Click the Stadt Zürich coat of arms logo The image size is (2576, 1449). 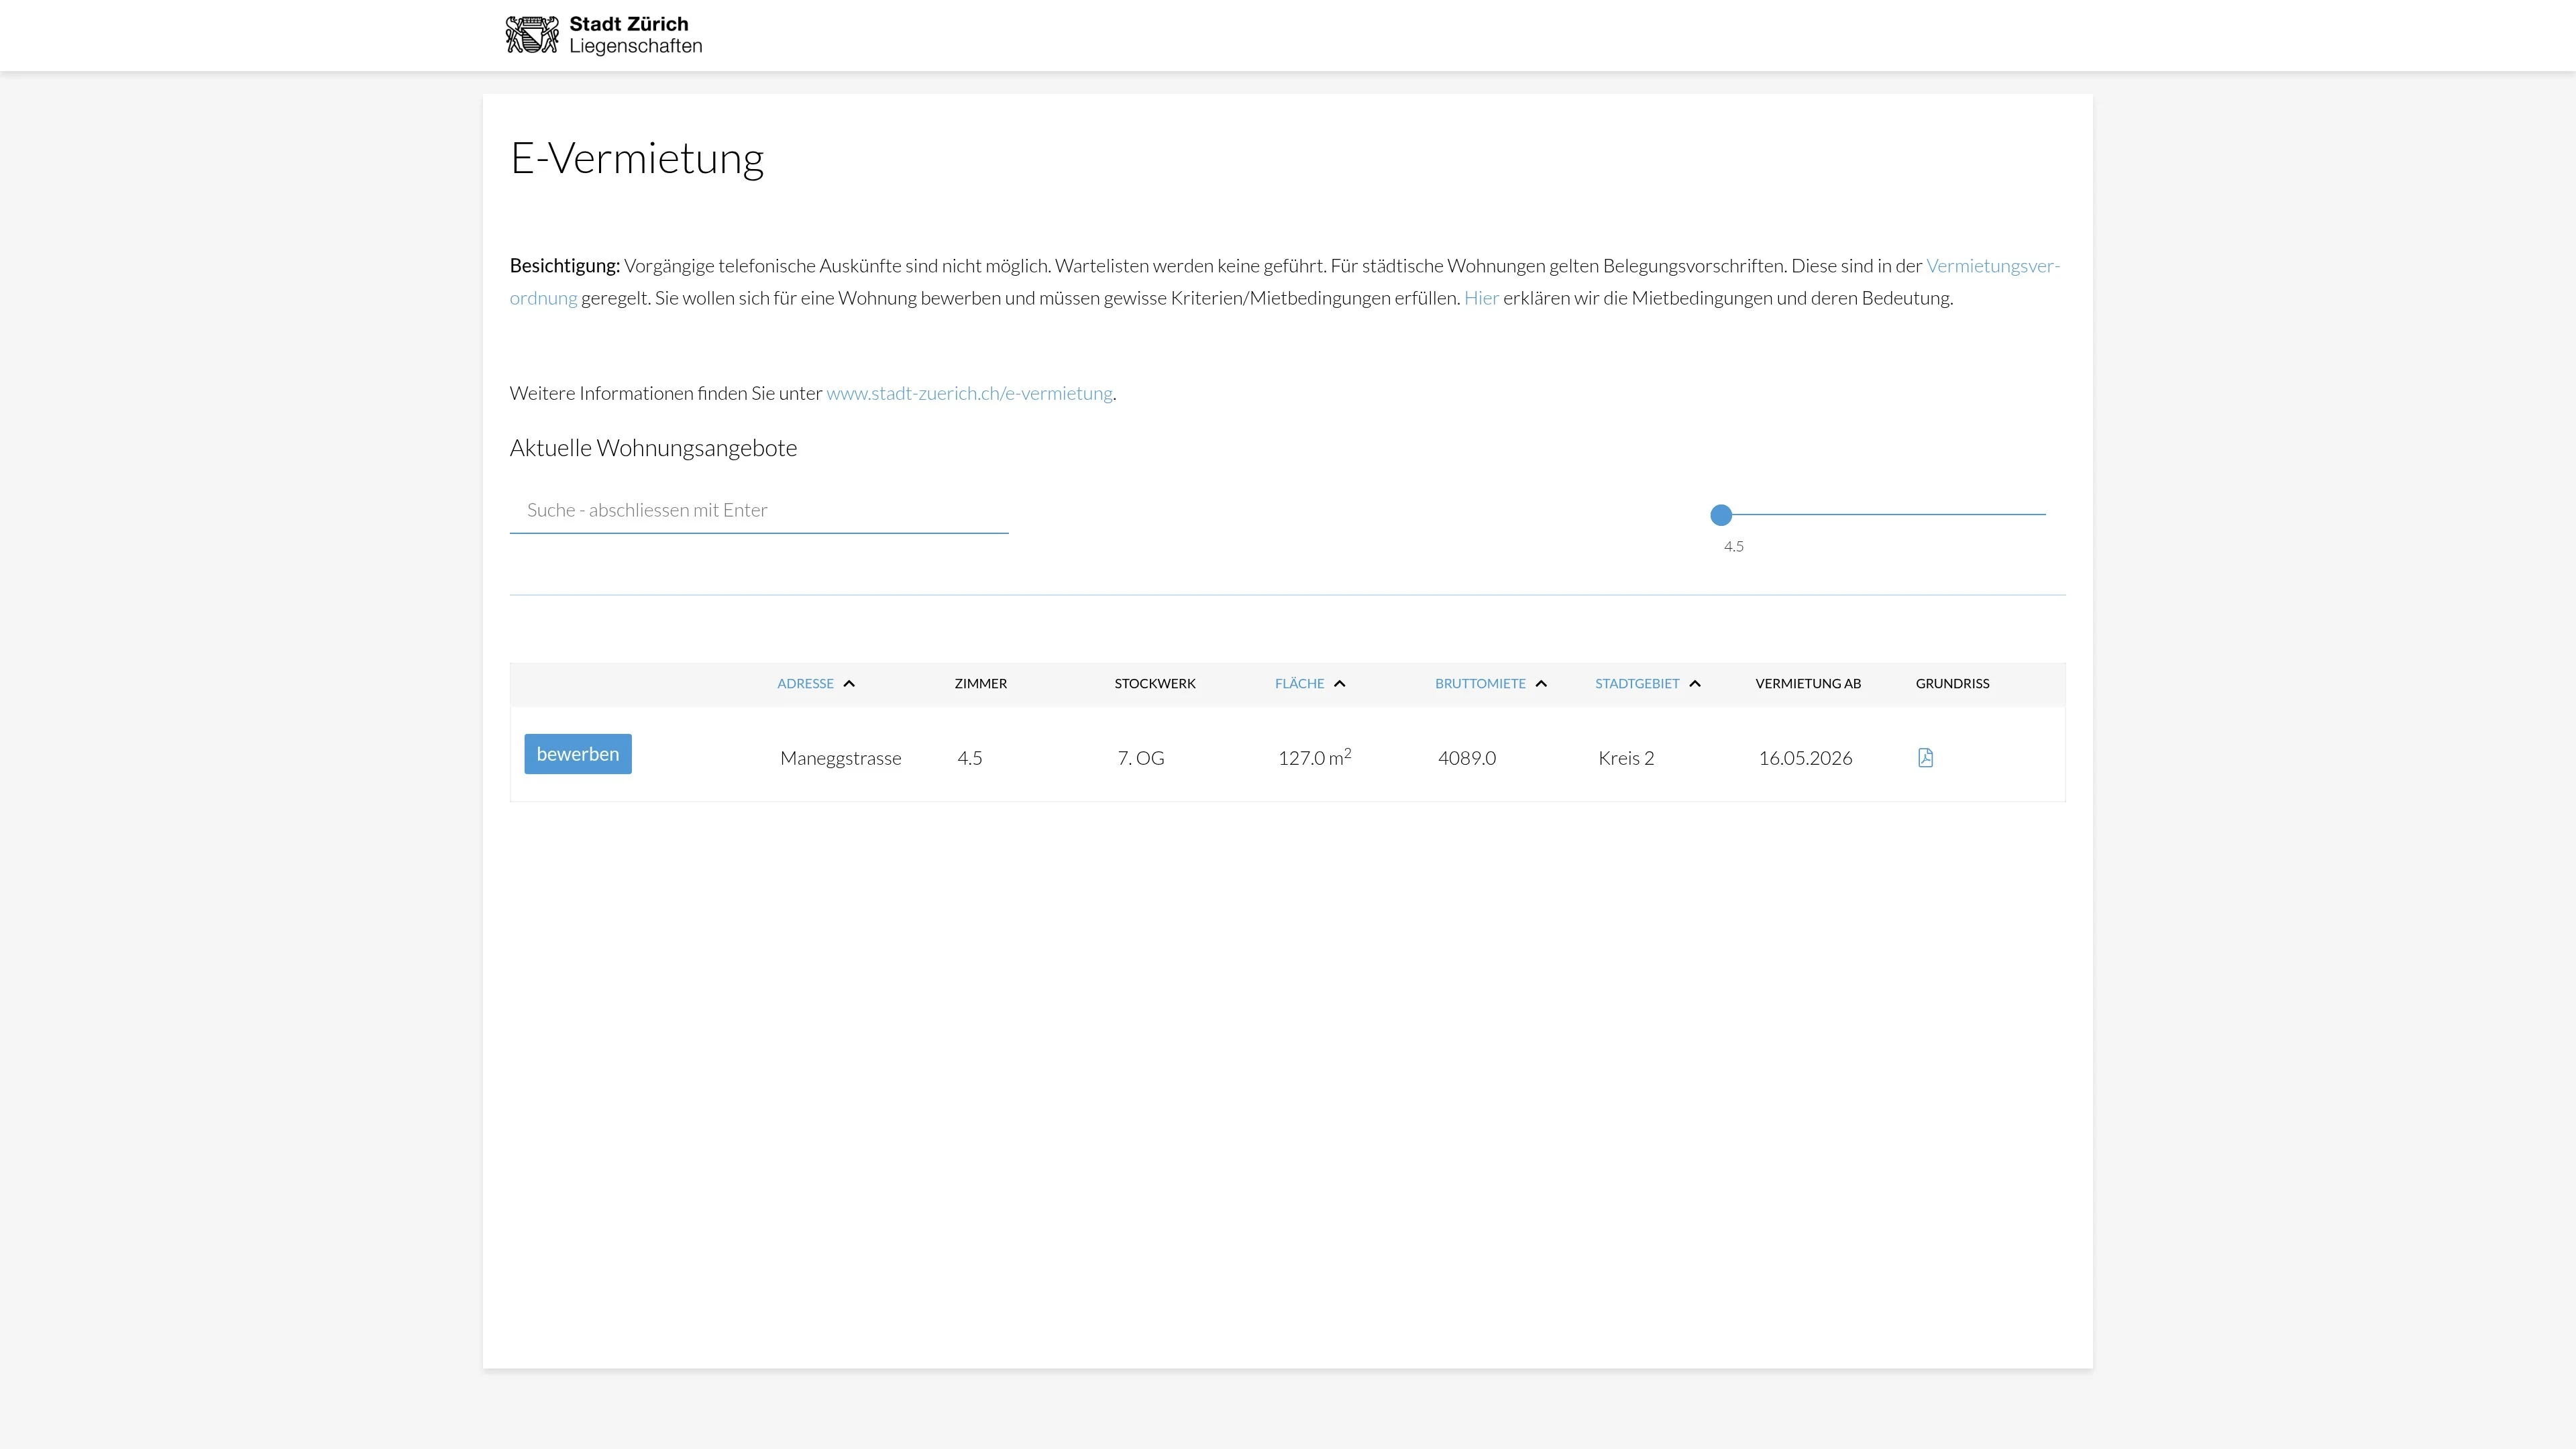(532, 35)
